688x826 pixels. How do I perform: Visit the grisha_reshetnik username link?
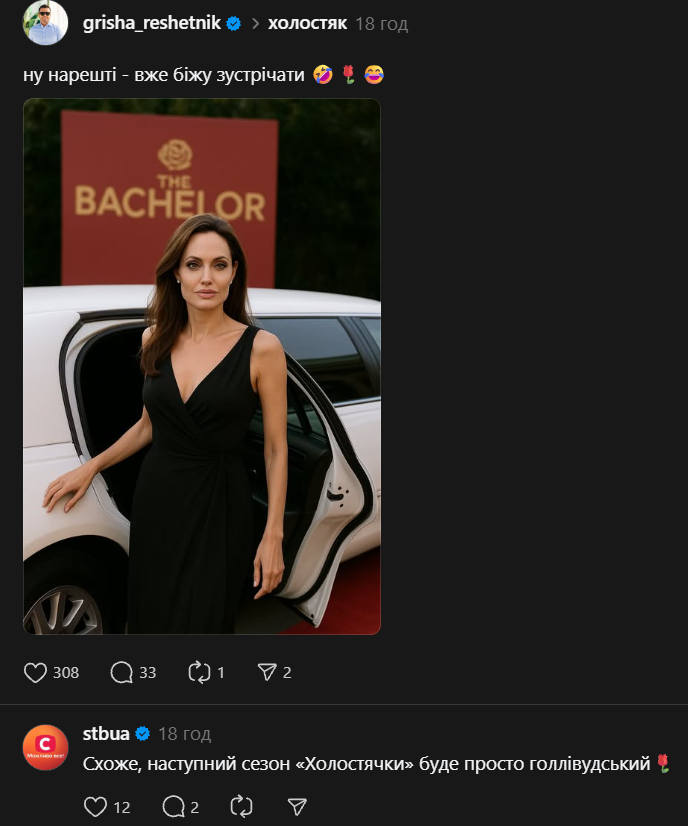[x=151, y=23]
